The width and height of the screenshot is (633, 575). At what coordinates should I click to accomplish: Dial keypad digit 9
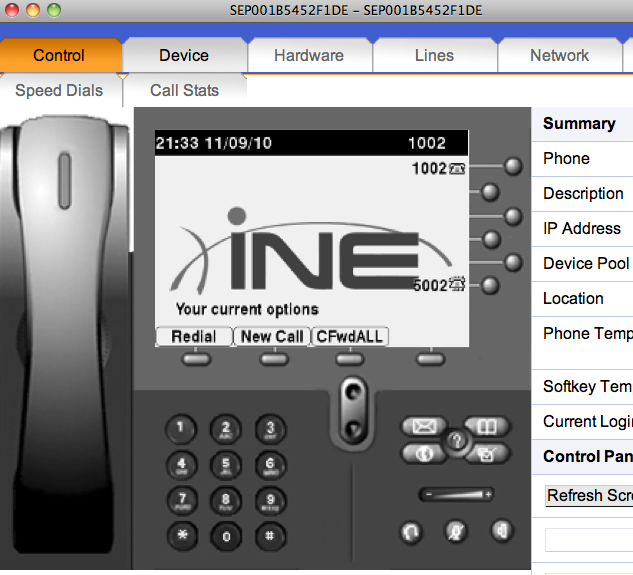[271, 501]
